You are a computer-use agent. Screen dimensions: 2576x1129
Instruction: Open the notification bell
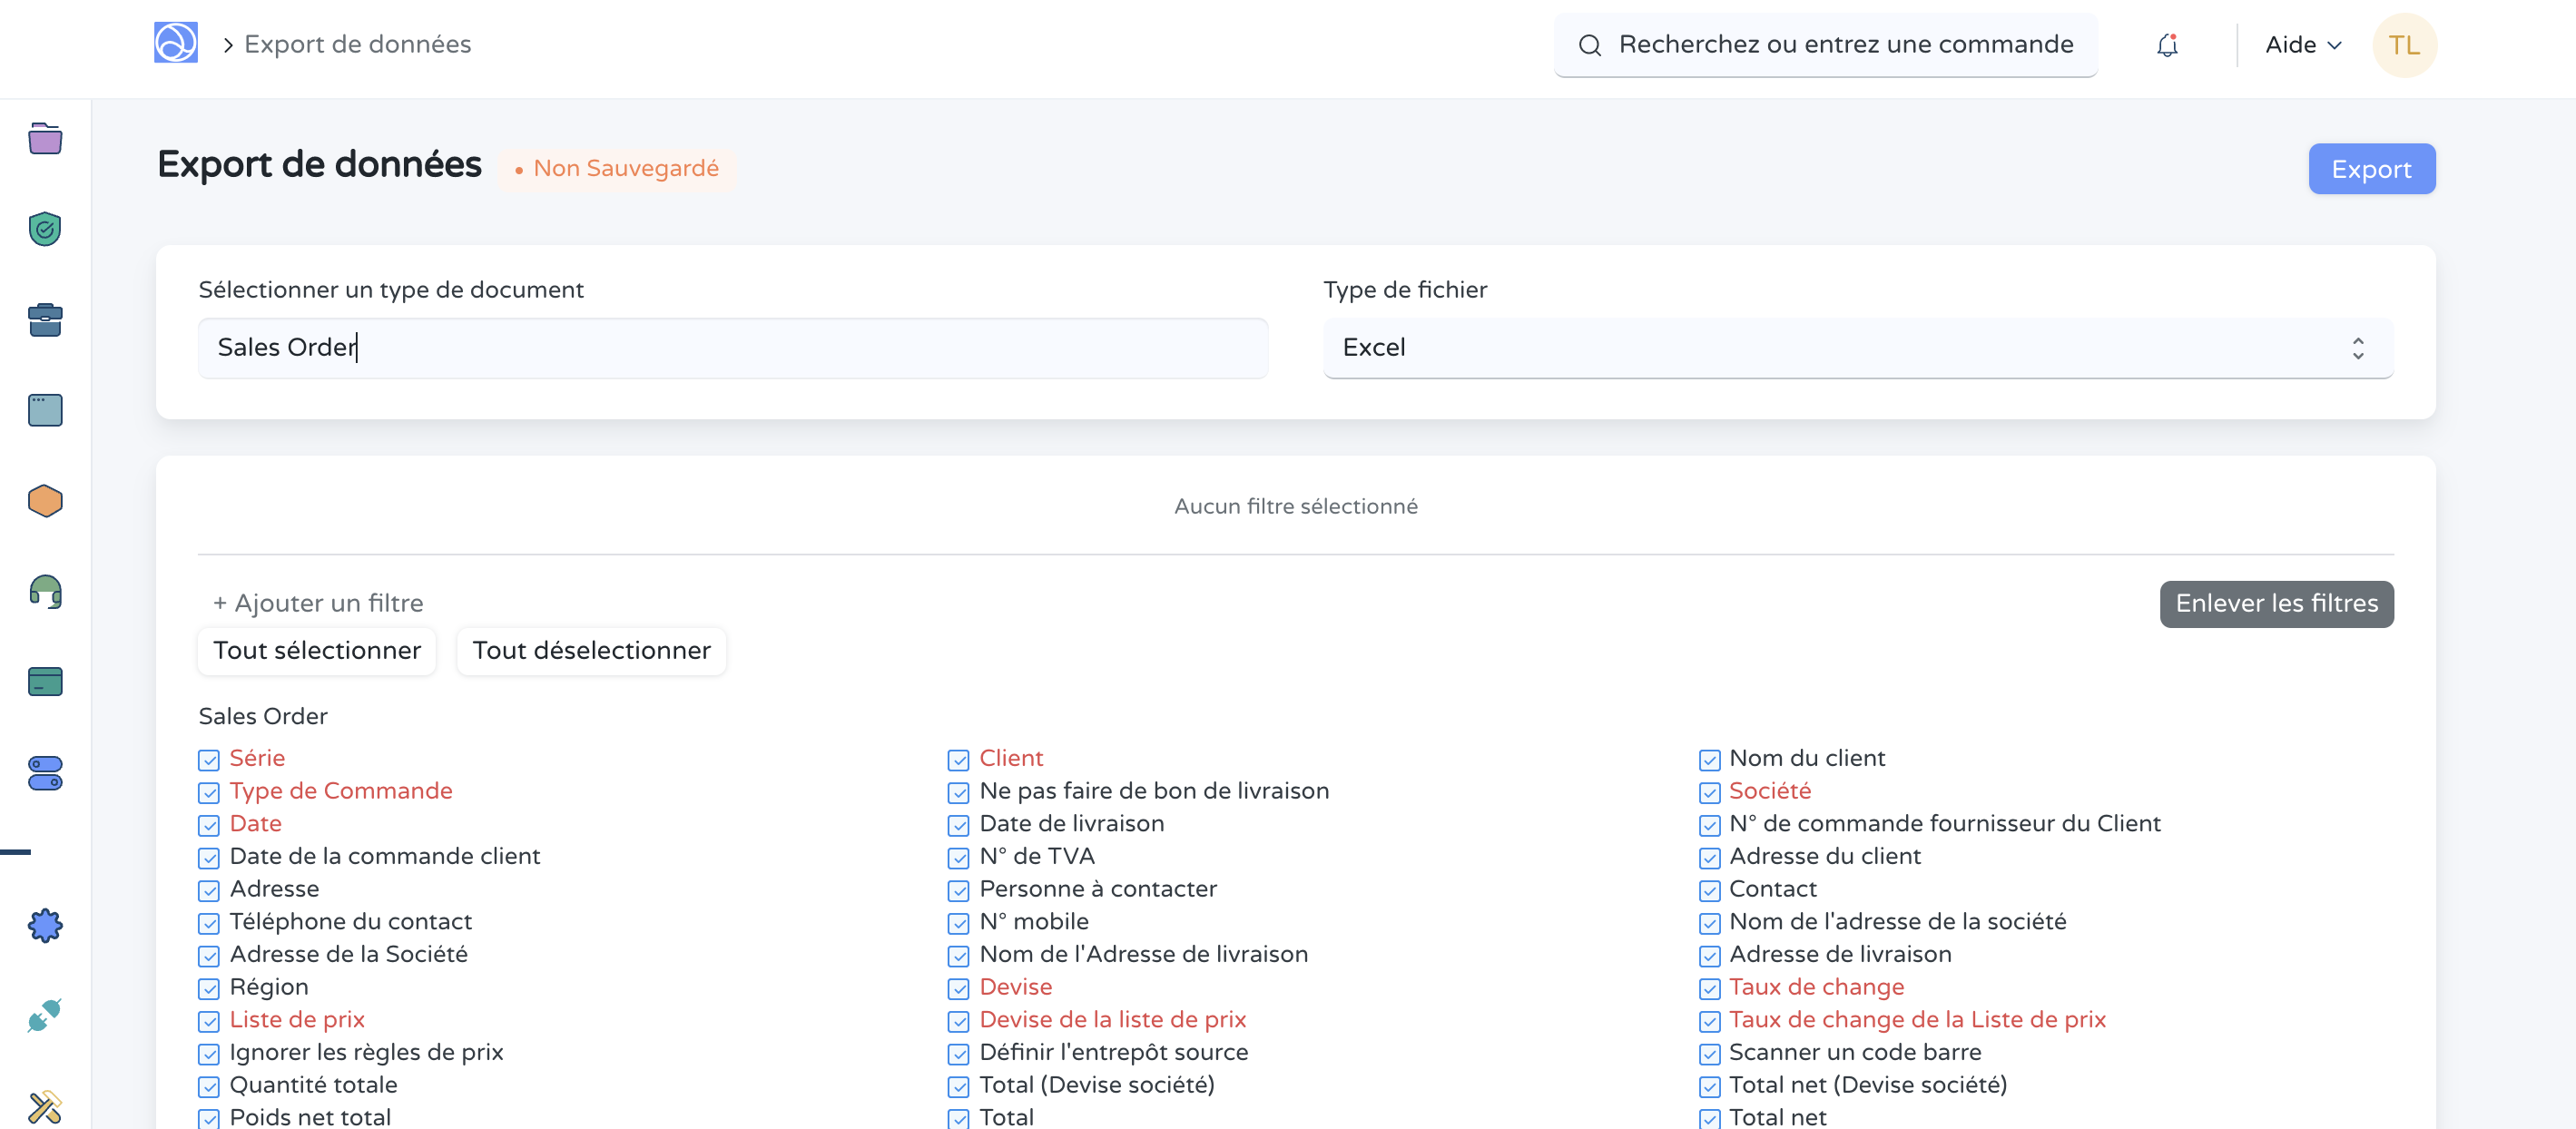tap(2167, 45)
